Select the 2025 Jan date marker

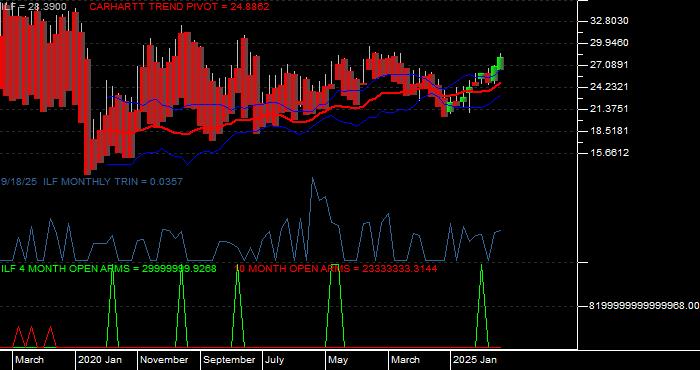(x=475, y=360)
